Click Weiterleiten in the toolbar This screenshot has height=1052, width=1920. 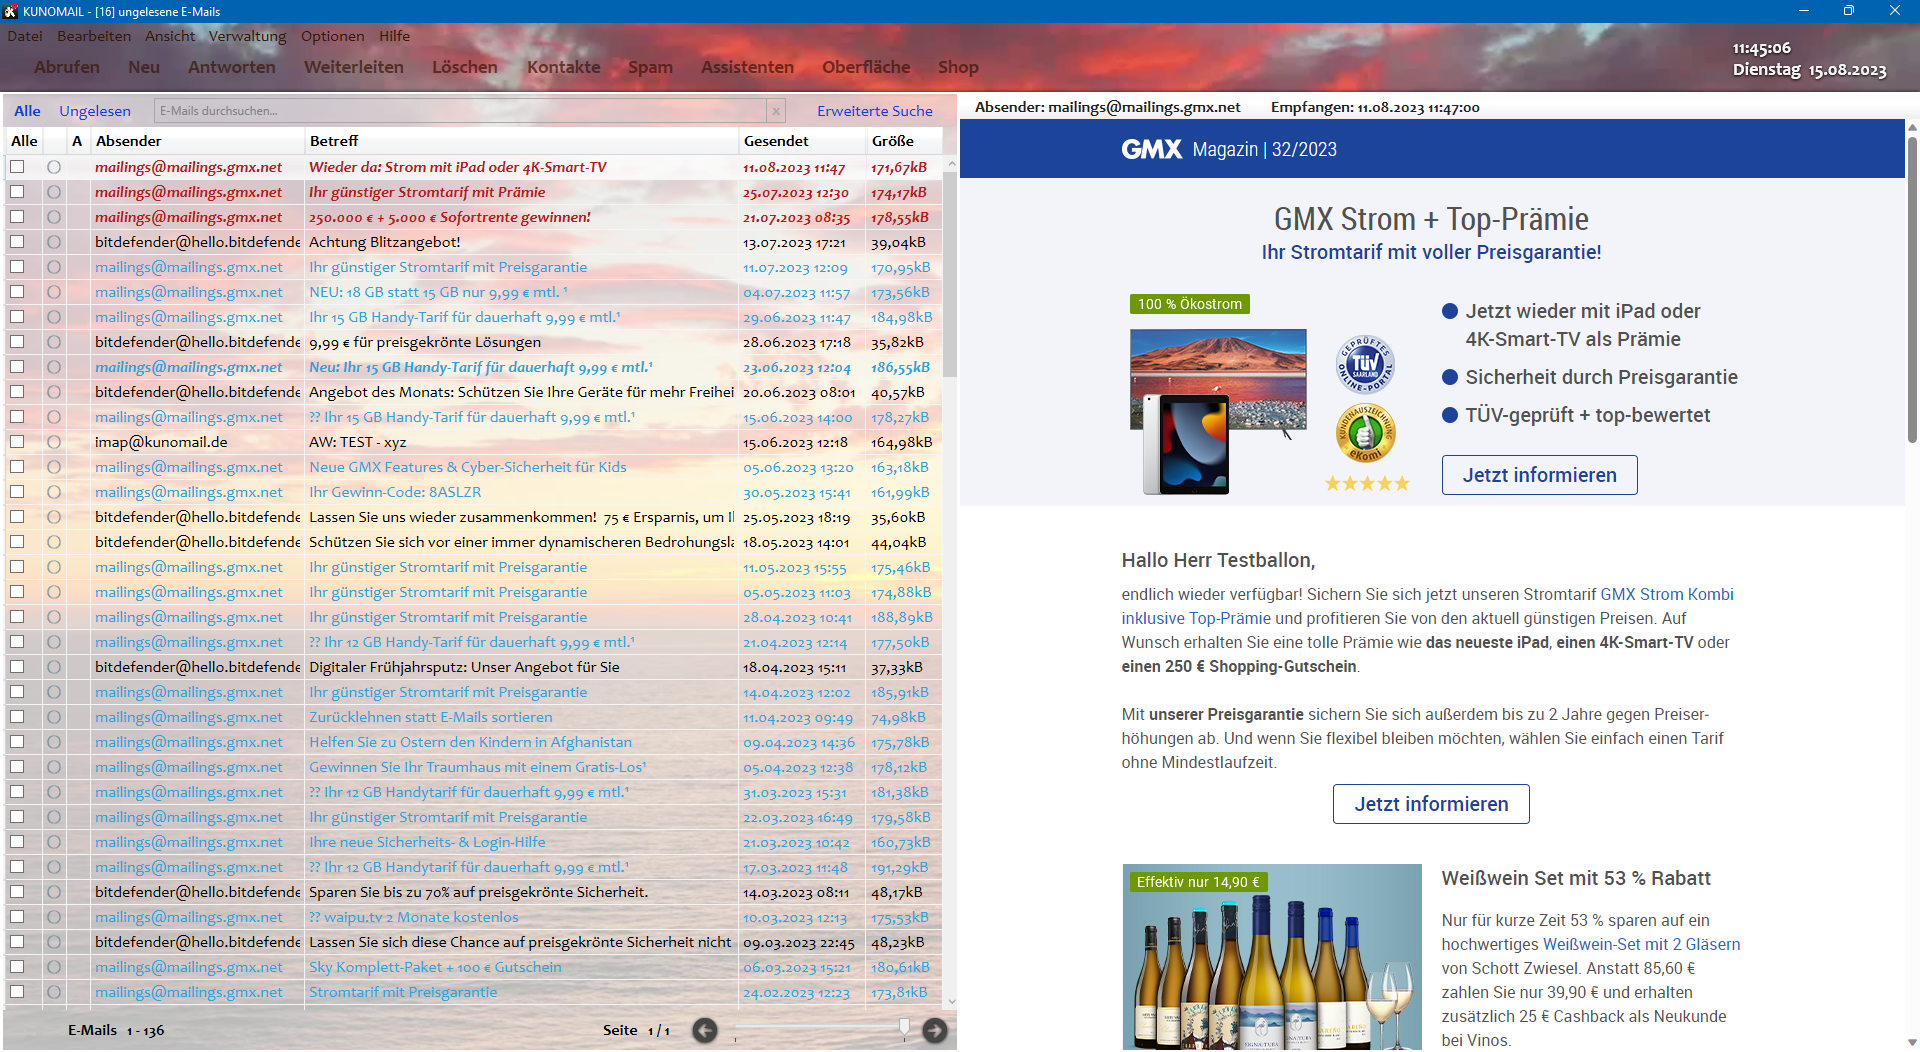[354, 67]
